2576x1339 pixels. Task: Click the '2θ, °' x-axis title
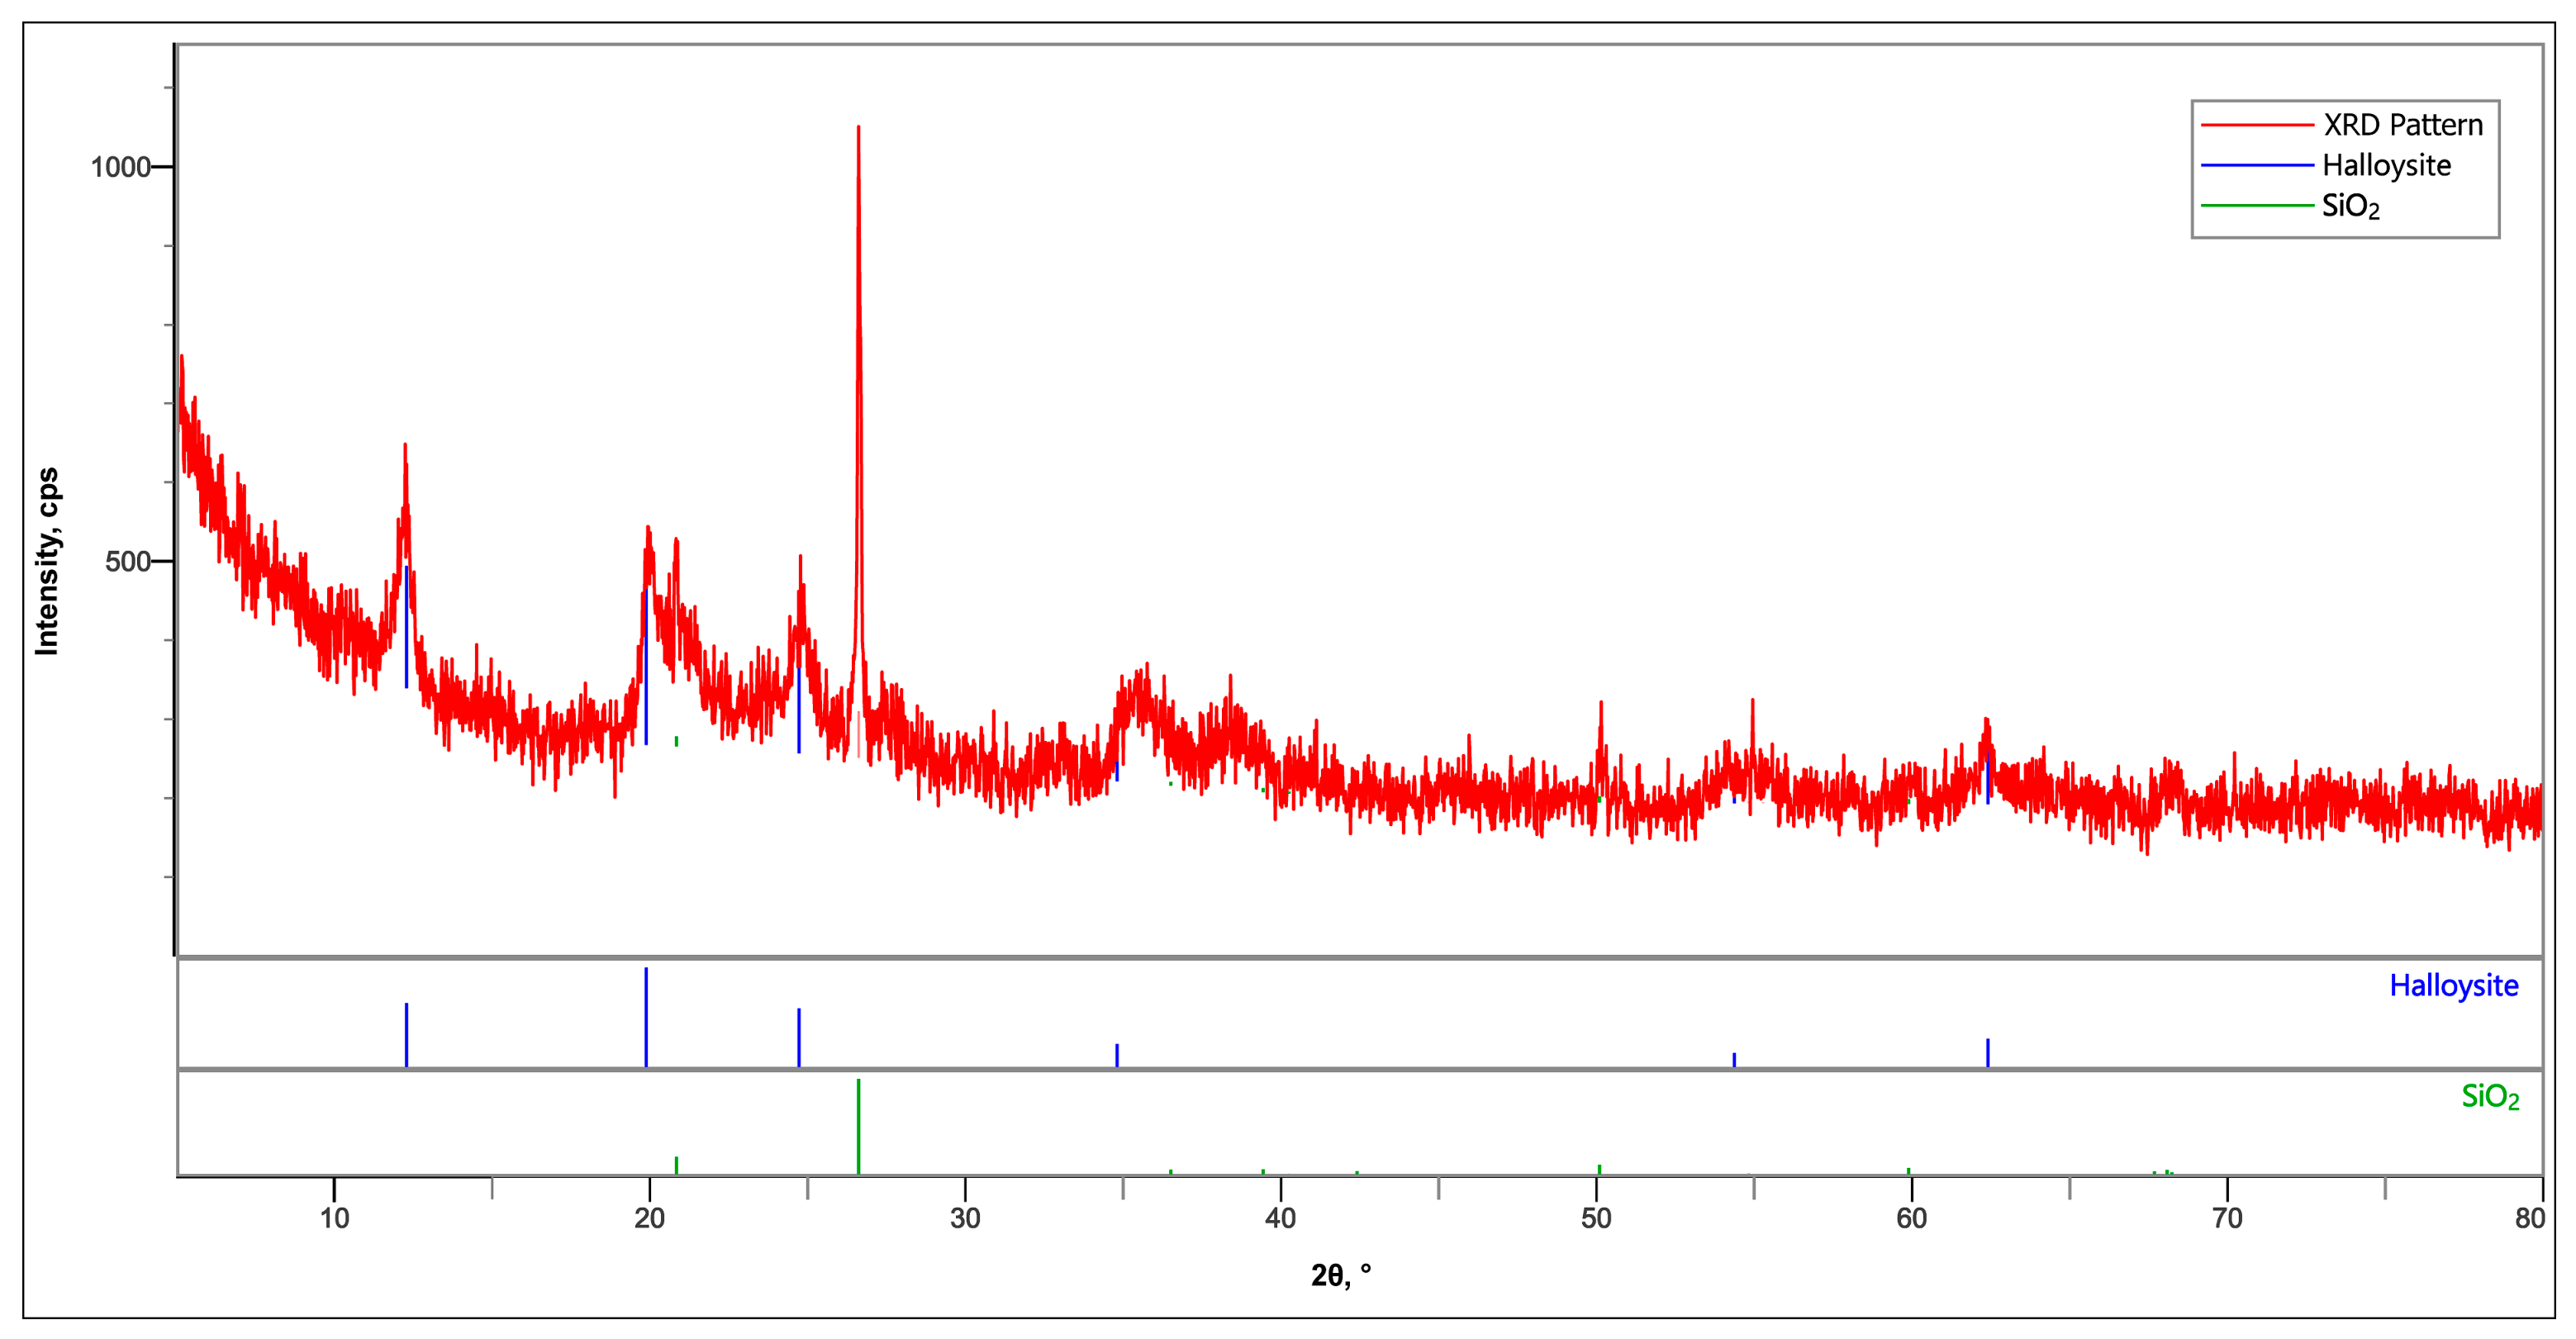tap(1341, 1275)
